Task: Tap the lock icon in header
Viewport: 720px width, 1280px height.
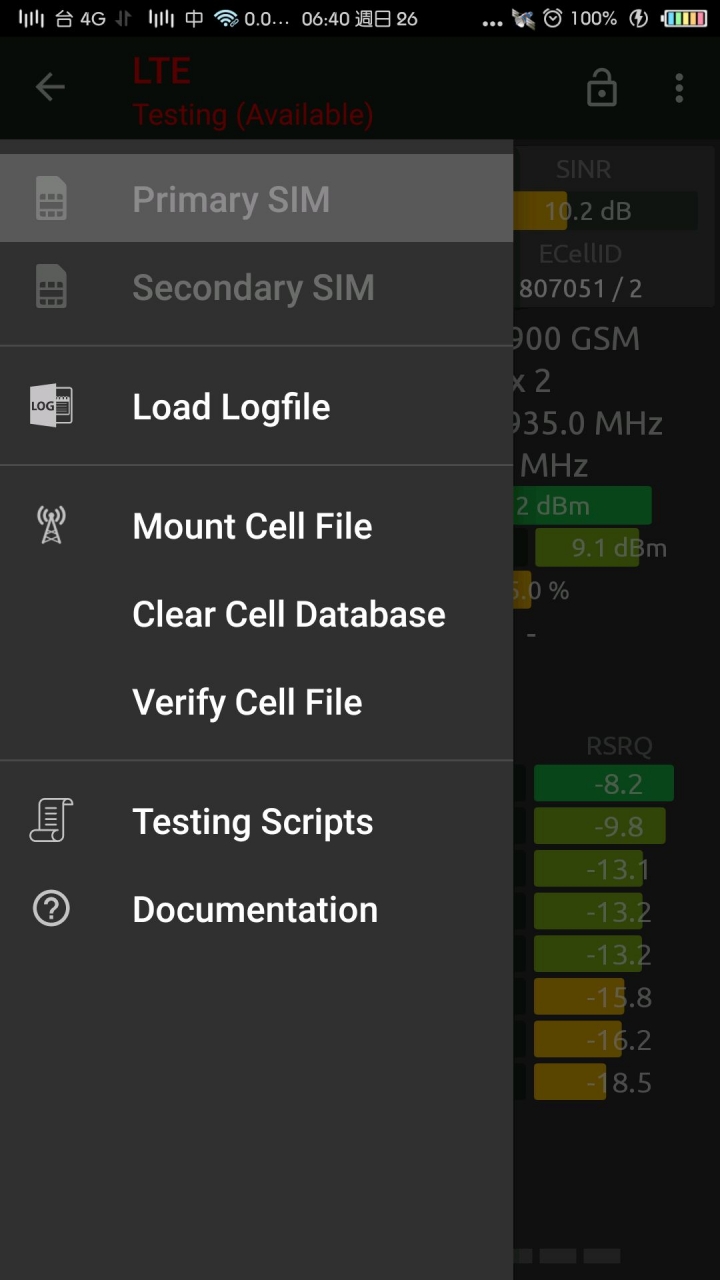Action: 601,88
